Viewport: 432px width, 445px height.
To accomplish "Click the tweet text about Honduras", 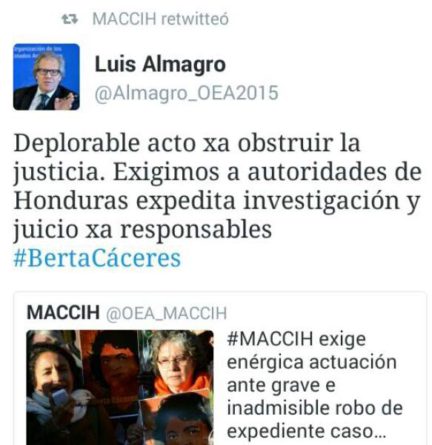I will click(x=217, y=186).
